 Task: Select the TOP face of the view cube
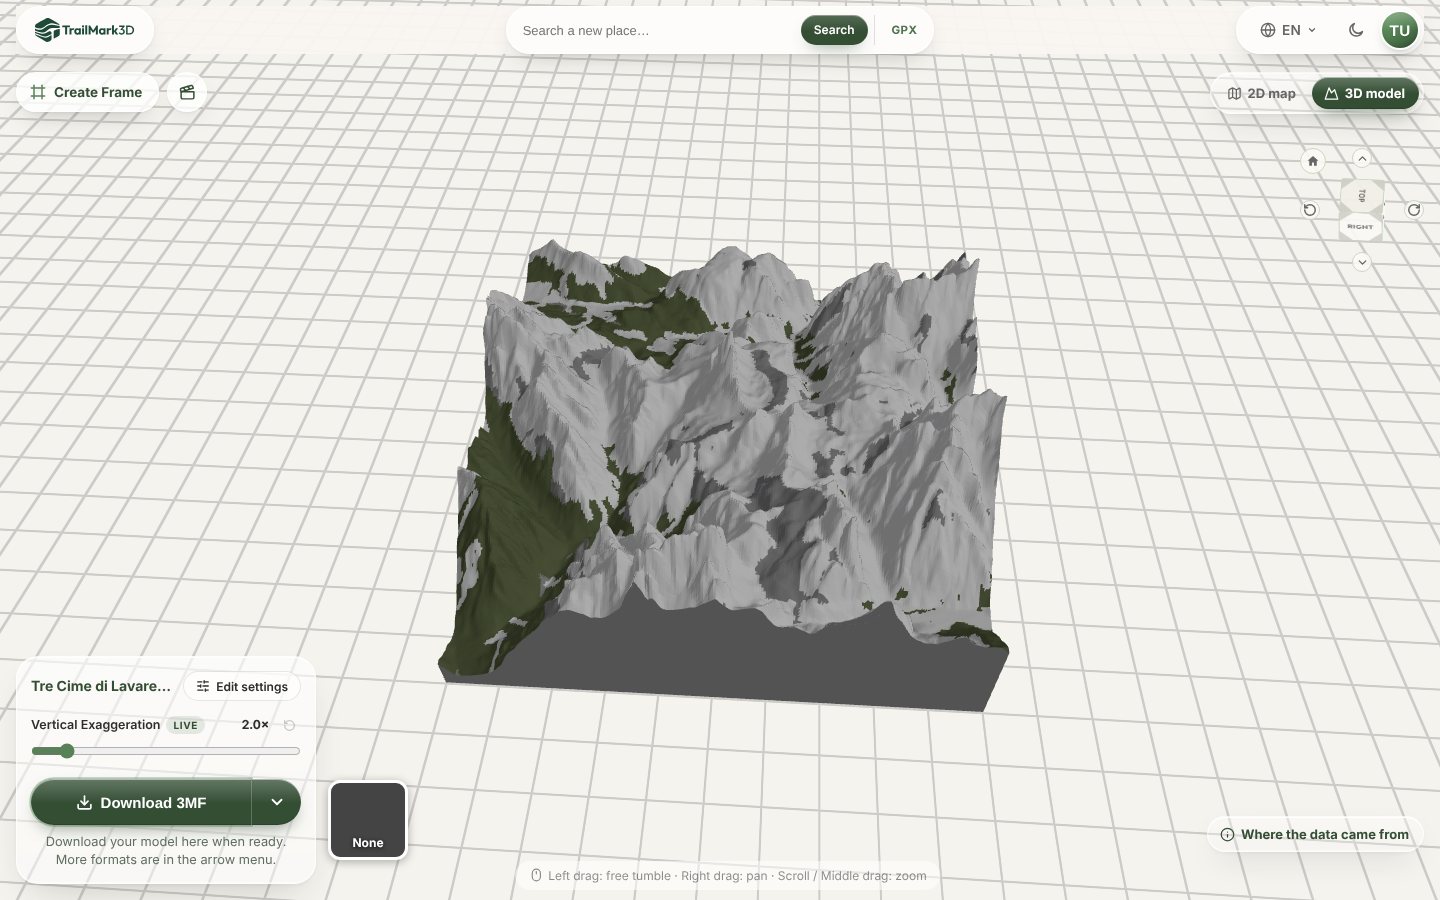pos(1362,196)
